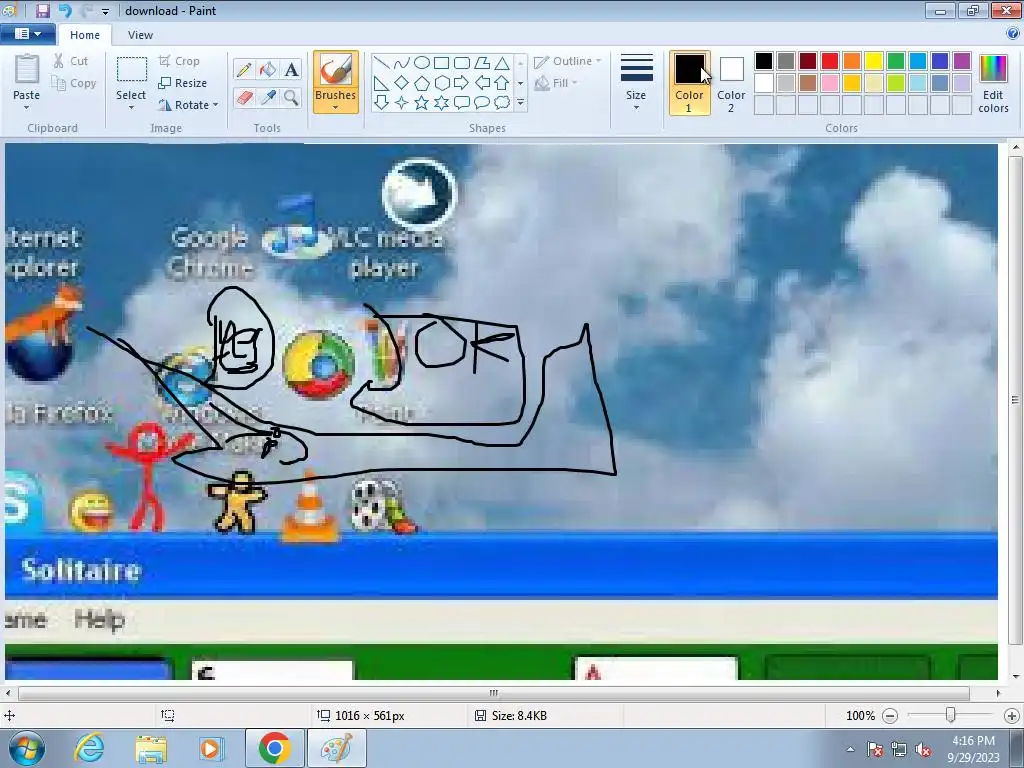Pick the red color swatch

pos(830,61)
